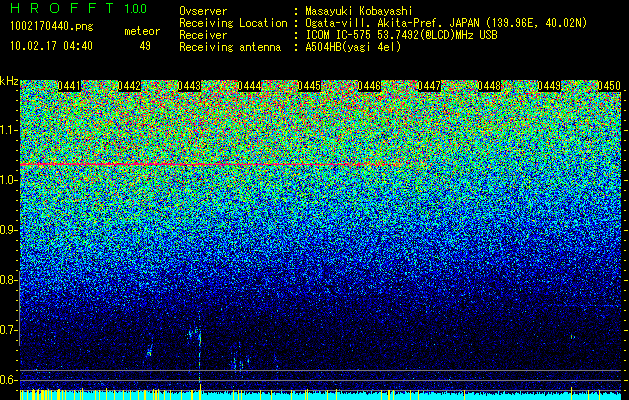Click the 0444 time marker
Viewport: 629px width, 400px height.
[249, 86]
